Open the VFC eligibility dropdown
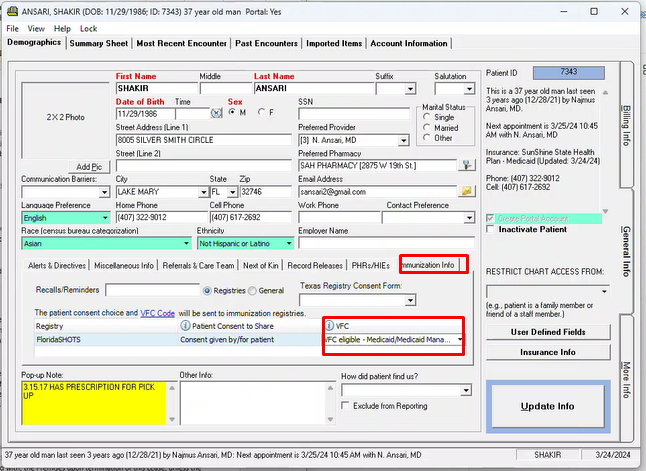This screenshot has height=471, width=646. click(459, 340)
